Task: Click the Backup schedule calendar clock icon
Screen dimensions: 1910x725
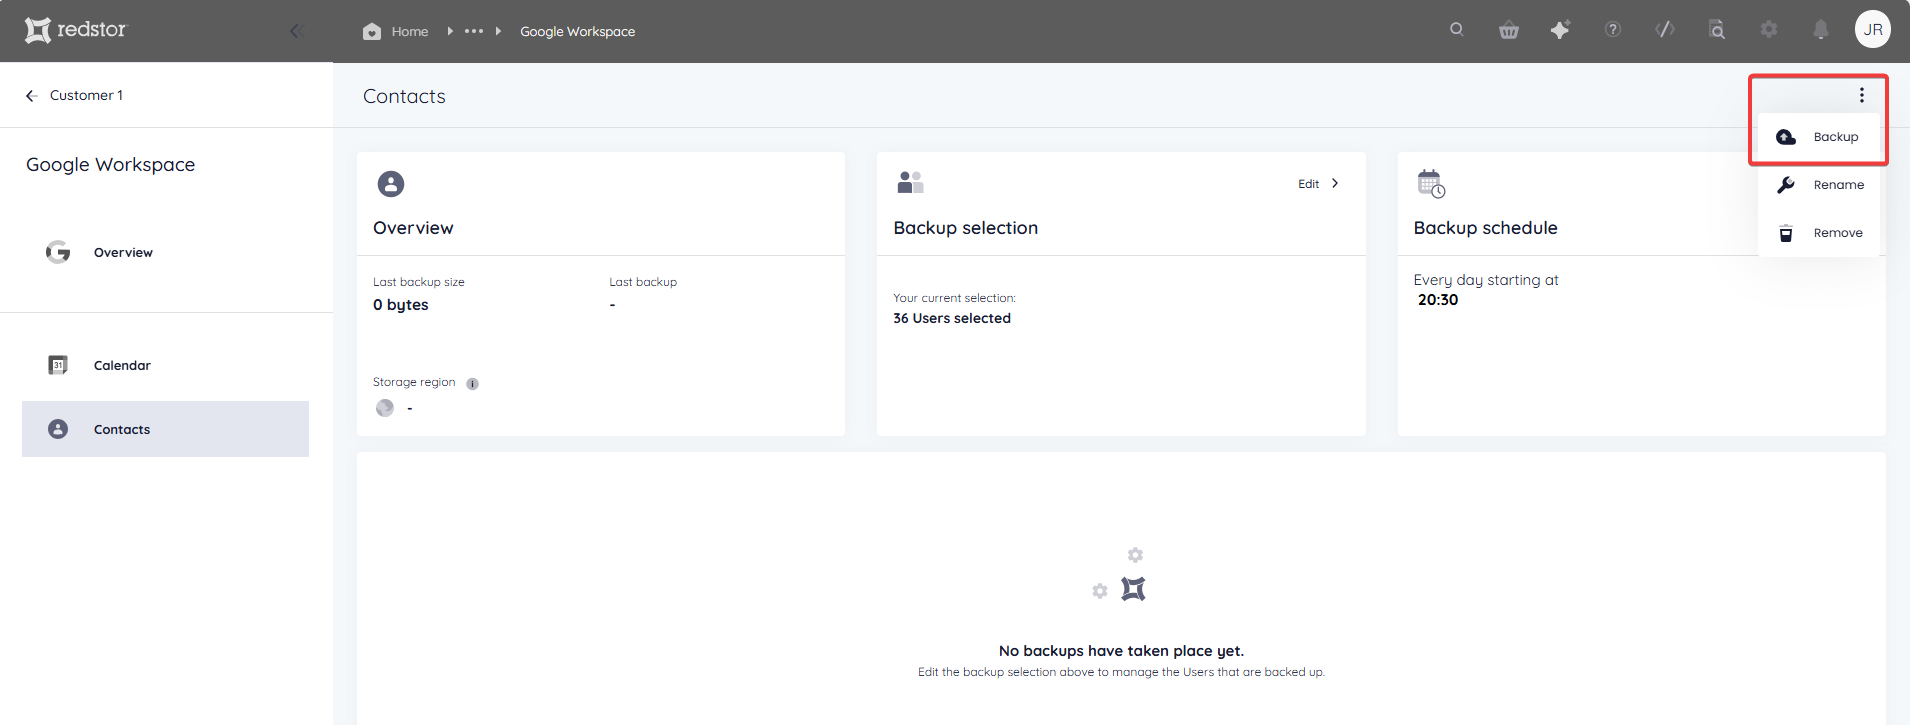Action: pos(1431,184)
